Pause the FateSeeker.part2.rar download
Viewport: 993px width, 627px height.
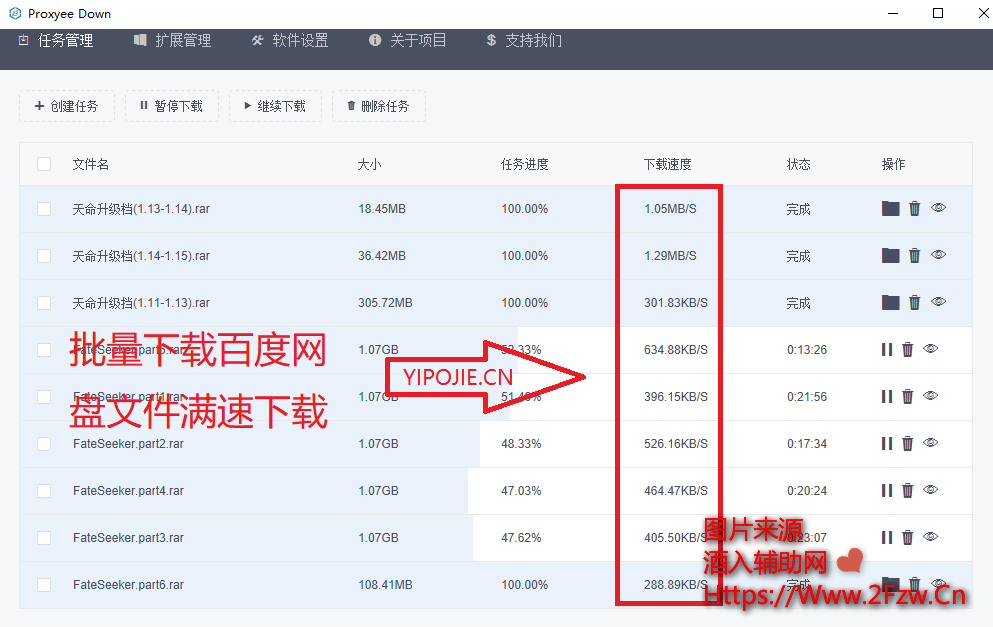[x=886, y=443]
